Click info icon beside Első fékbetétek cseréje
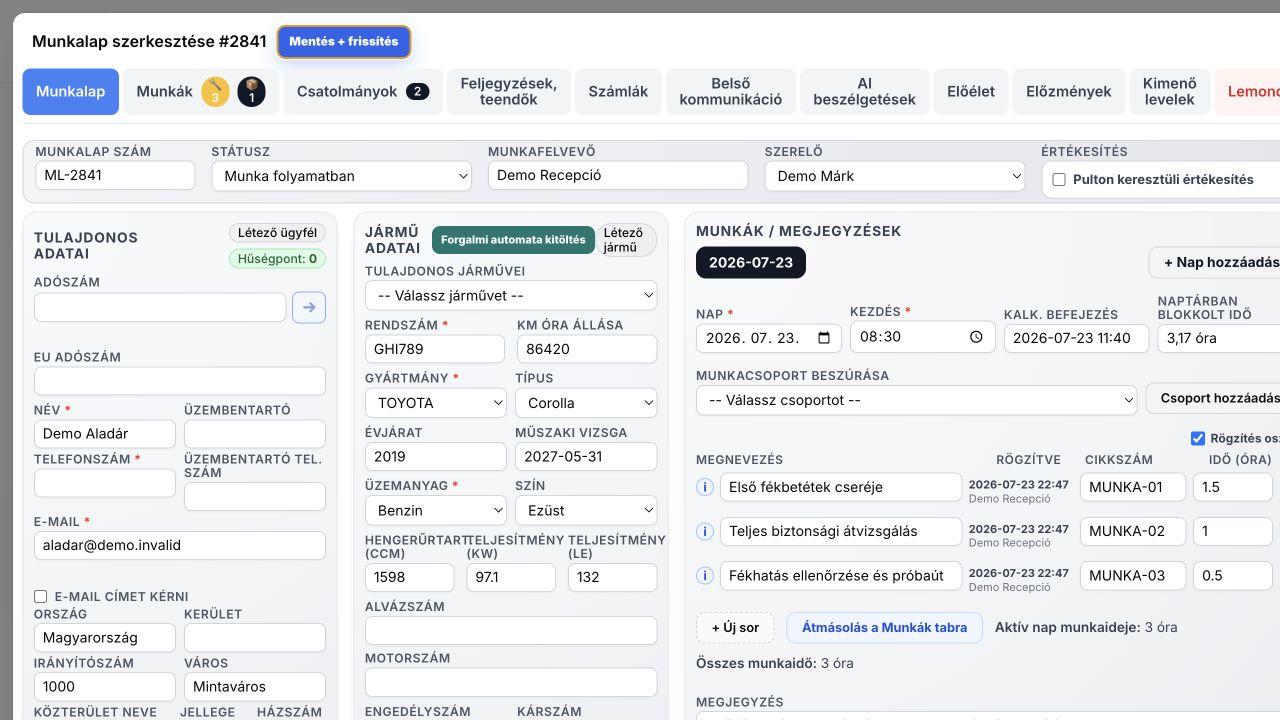Viewport: 1280px width, 720px height. pyautogui.click(x=704, y=487)
